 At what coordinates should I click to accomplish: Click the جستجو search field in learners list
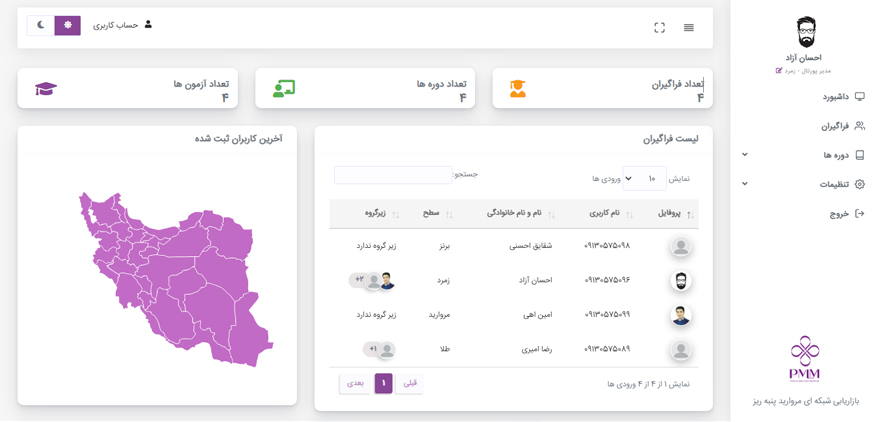(x=393, y=175)
